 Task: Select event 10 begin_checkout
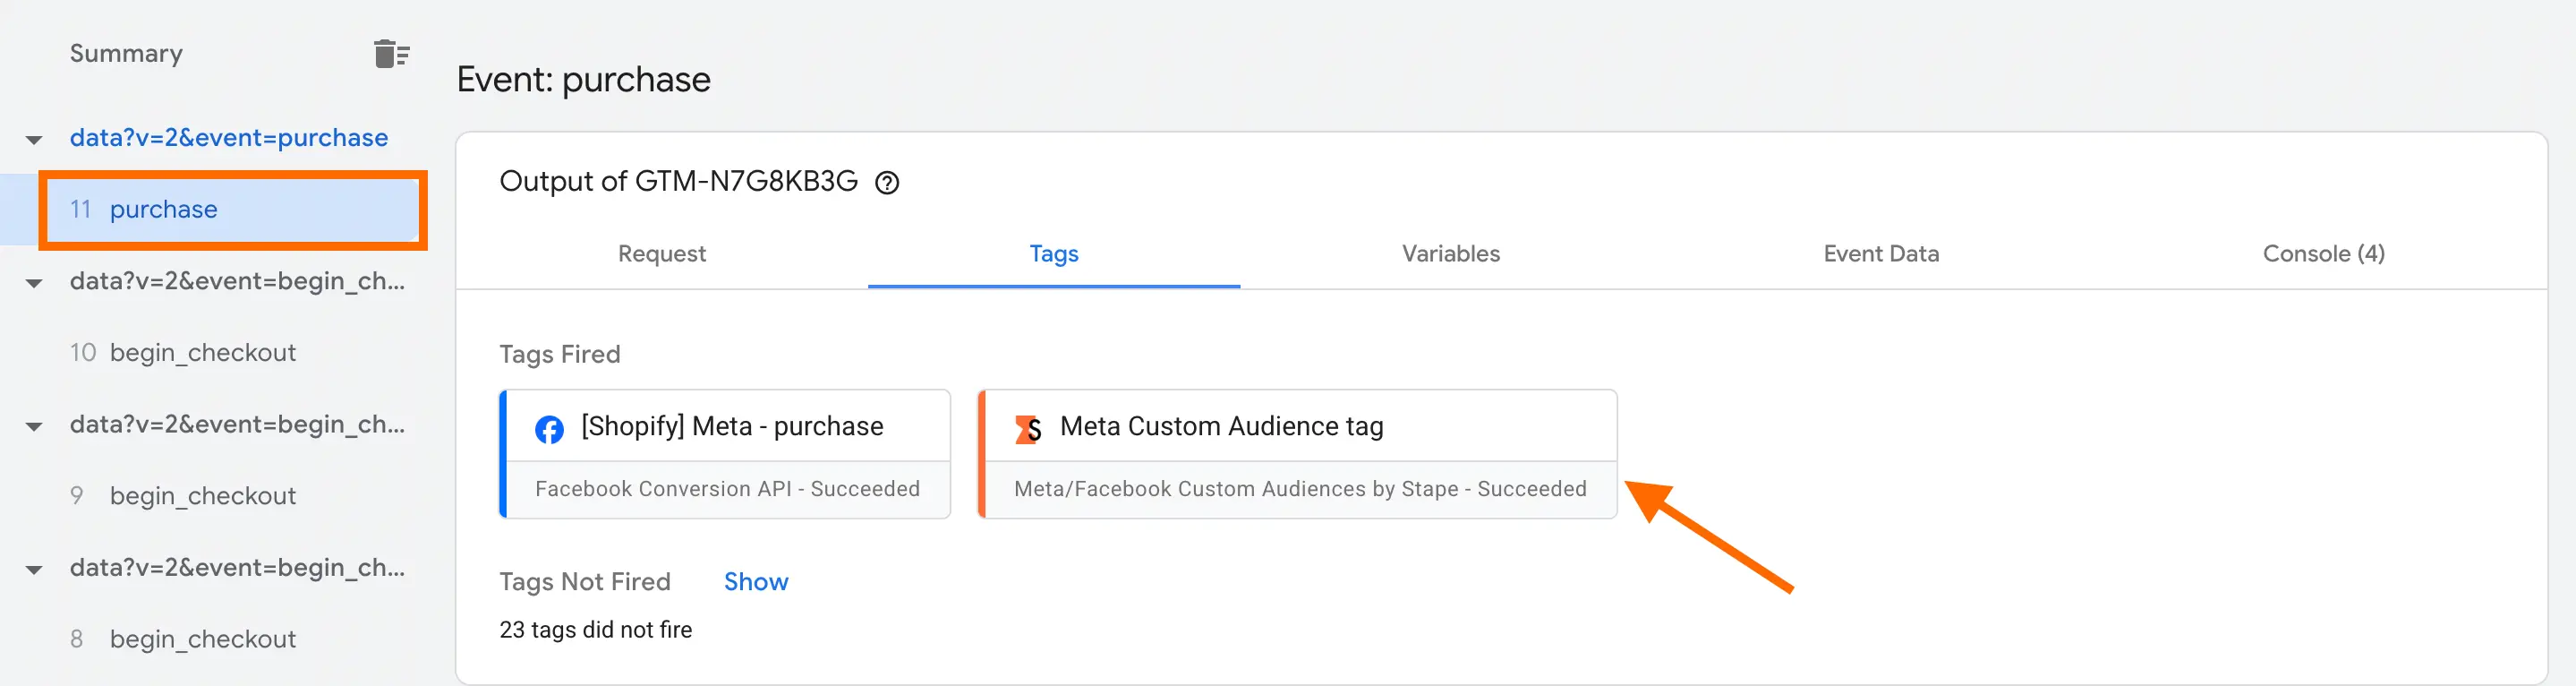[x=202, y=353]
